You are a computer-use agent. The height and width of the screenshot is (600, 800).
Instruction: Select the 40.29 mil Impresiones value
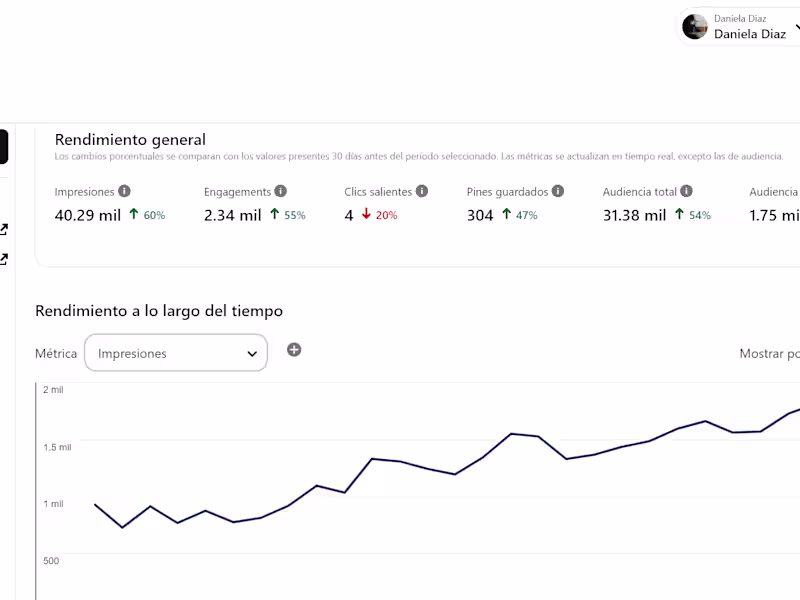[x=88, y=215]
